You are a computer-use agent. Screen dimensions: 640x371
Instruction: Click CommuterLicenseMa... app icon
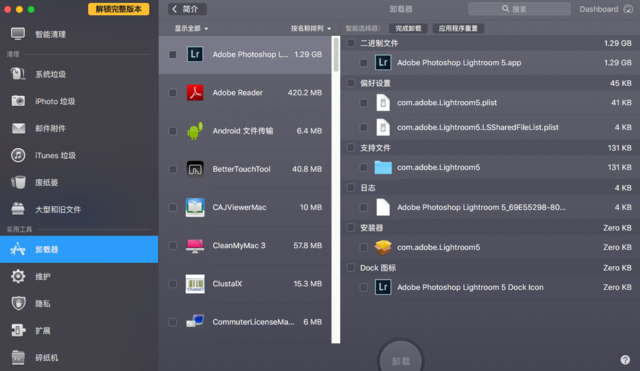click(195, 322)
